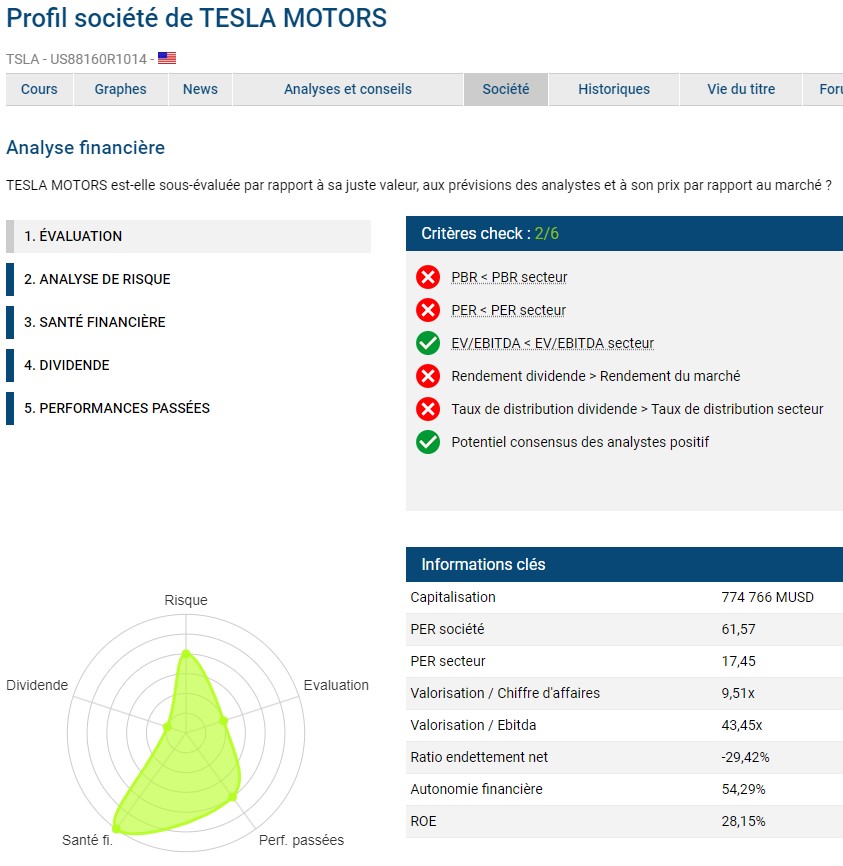Screen dimensions: 843x866
Task: Click the Valorisation / Chiffre d'affaires value 9,51x
Action: tap(738, 694)
